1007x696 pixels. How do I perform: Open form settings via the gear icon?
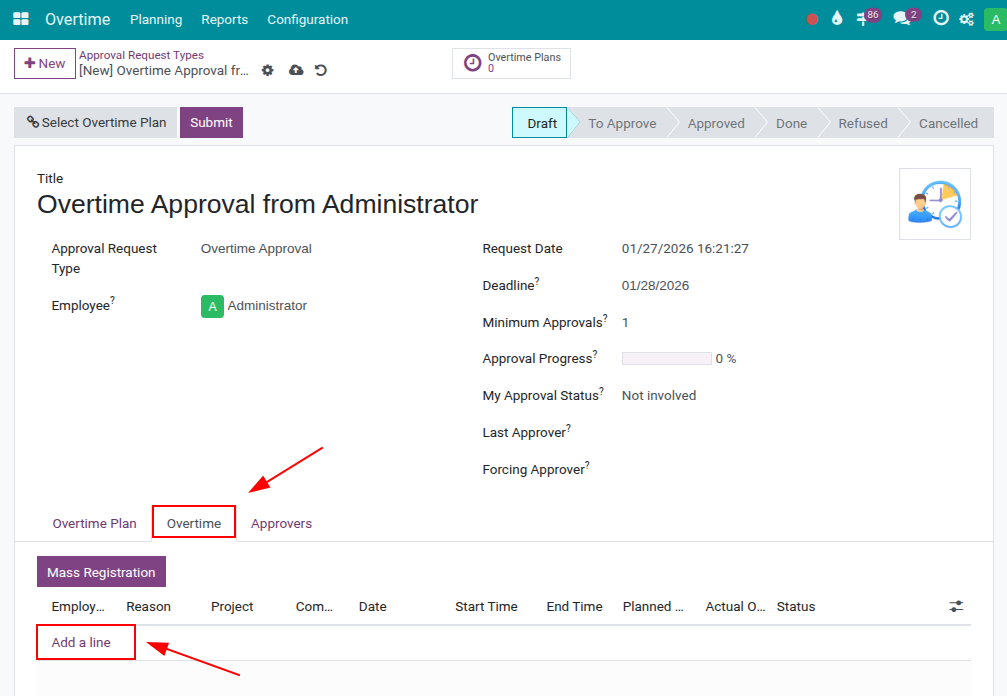coord(267,70)
